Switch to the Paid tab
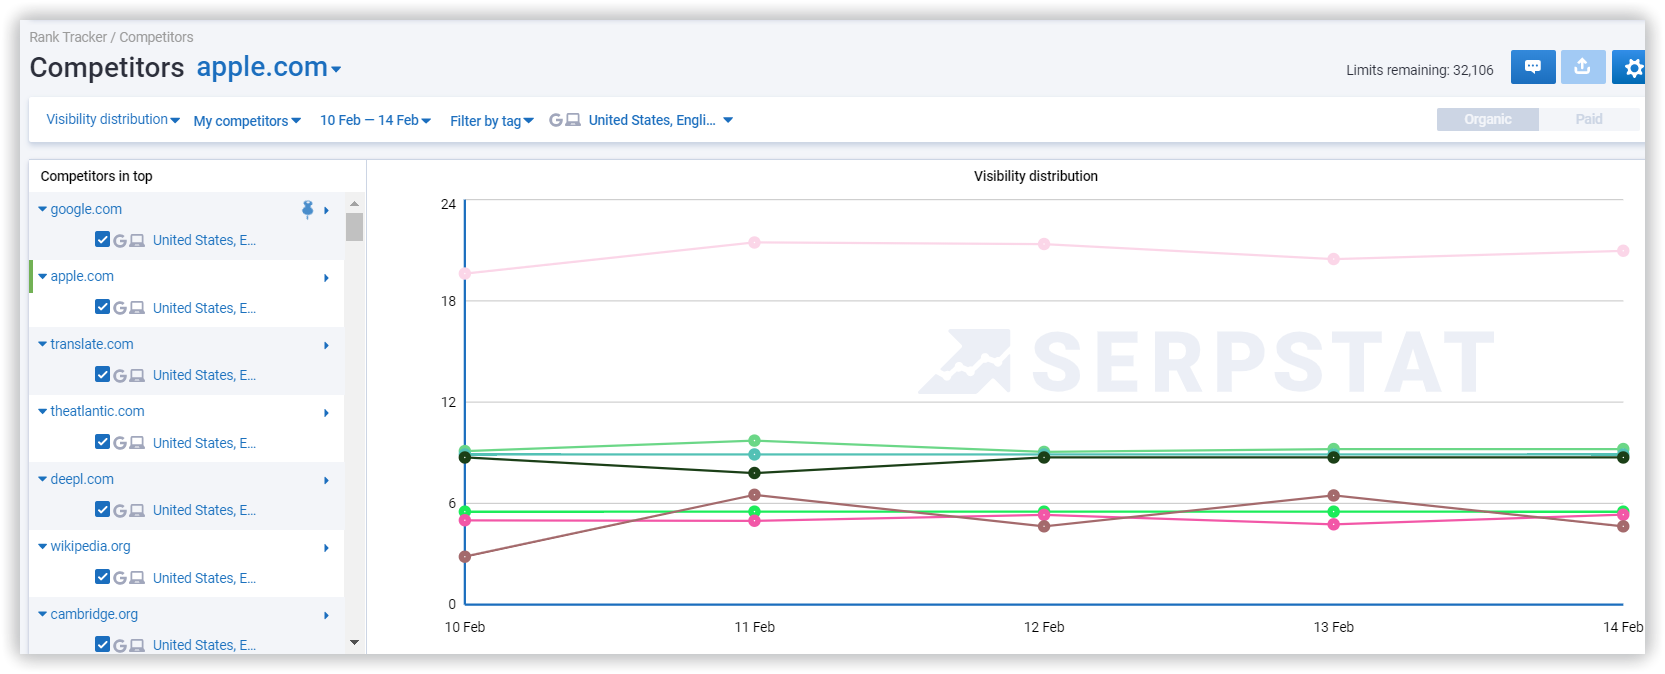1665x674 pixels. pyautogui.click(x=1589, y=119)
